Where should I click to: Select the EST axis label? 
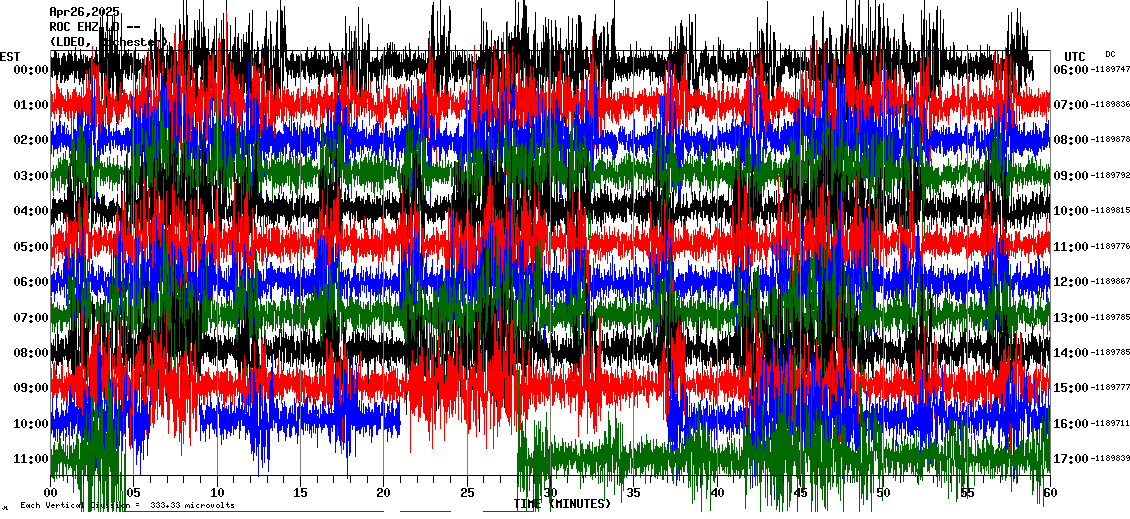(x=10, y=56)
